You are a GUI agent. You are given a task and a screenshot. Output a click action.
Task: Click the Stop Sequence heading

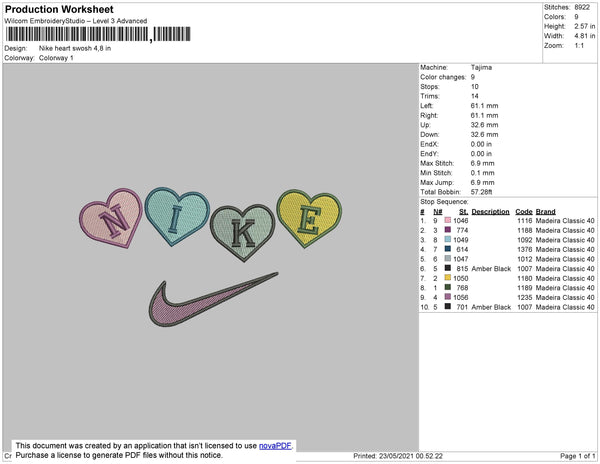[x=444, y=202]
